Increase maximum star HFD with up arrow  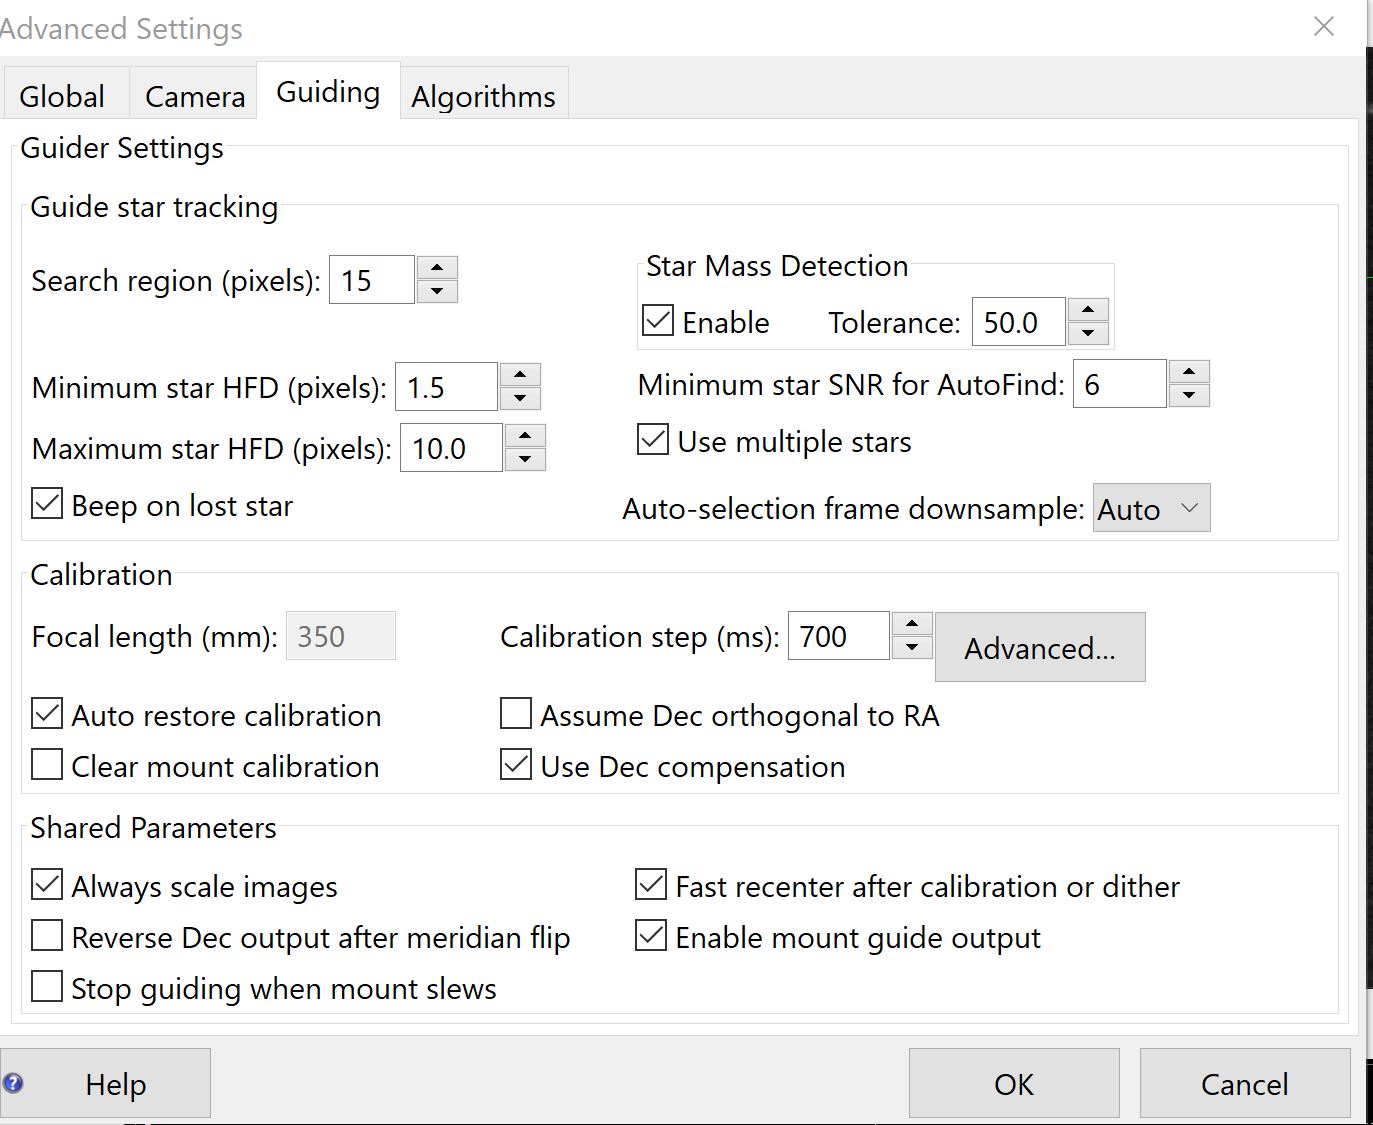(x=525, y=436)
